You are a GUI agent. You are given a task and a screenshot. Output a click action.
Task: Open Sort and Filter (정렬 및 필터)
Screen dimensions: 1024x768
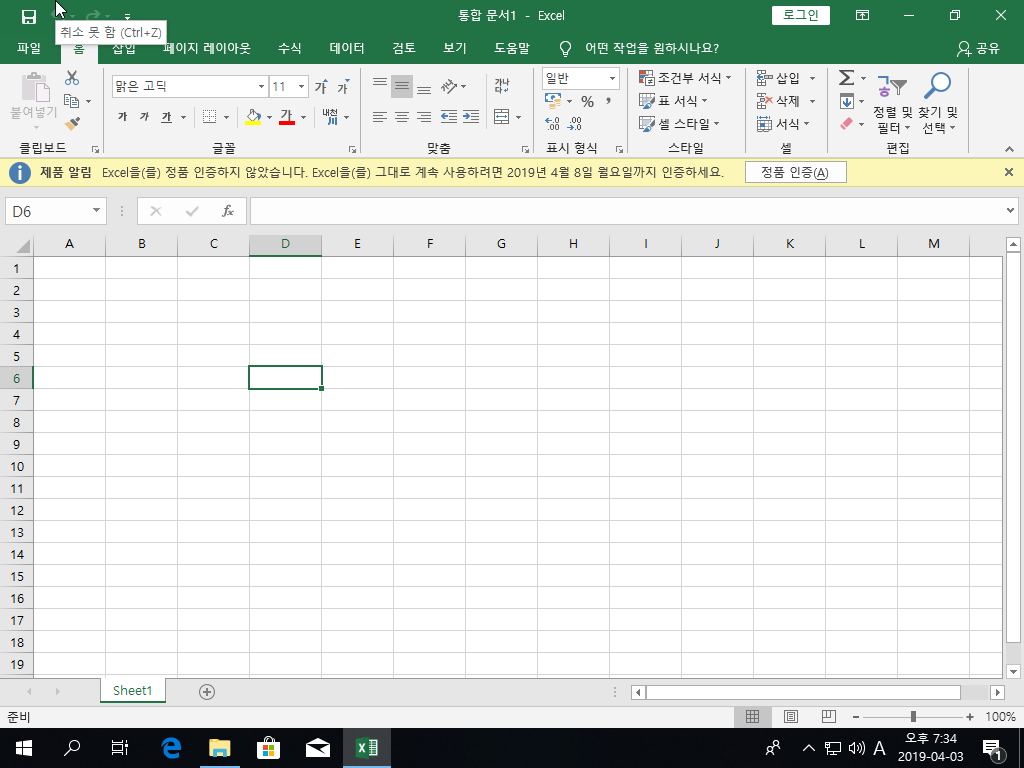point(893,103)
